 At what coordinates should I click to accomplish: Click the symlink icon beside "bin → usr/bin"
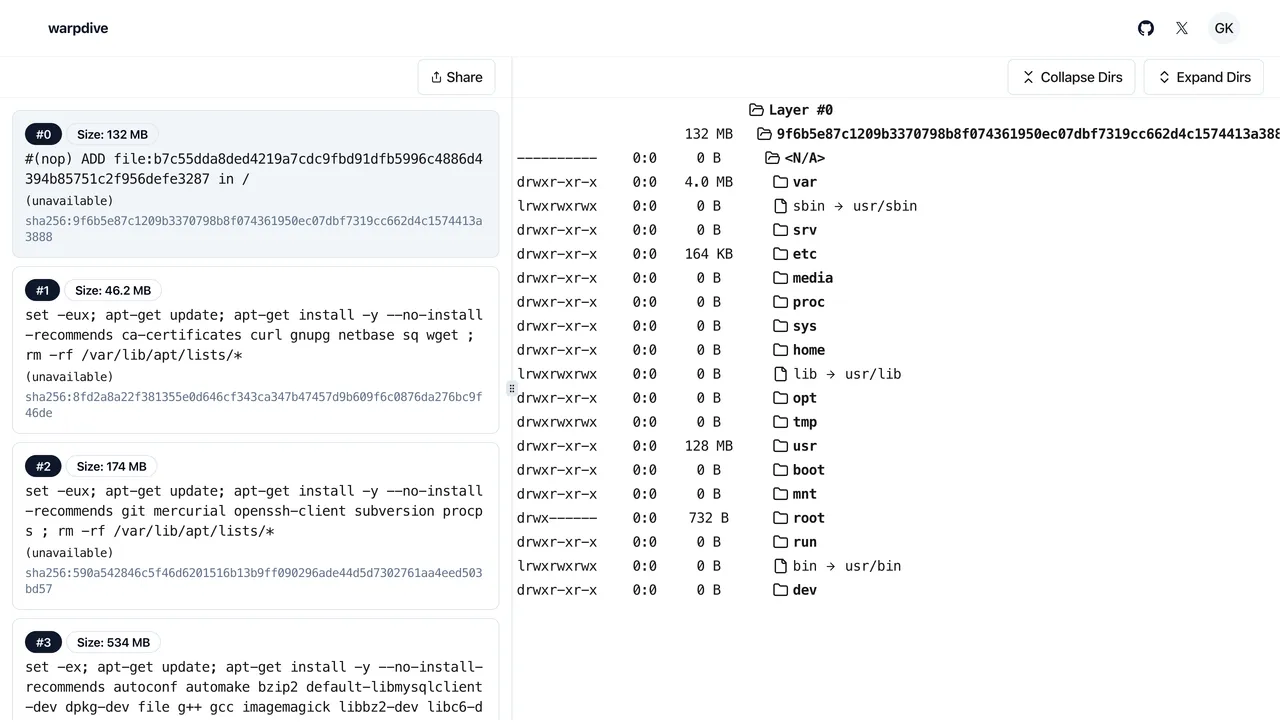coord(780,566)
